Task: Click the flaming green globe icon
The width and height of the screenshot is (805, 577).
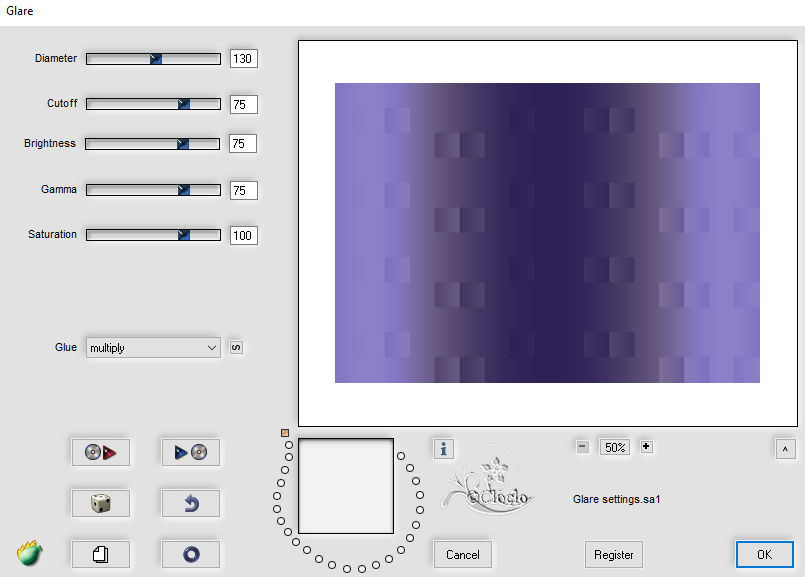Action: [29, 553]
